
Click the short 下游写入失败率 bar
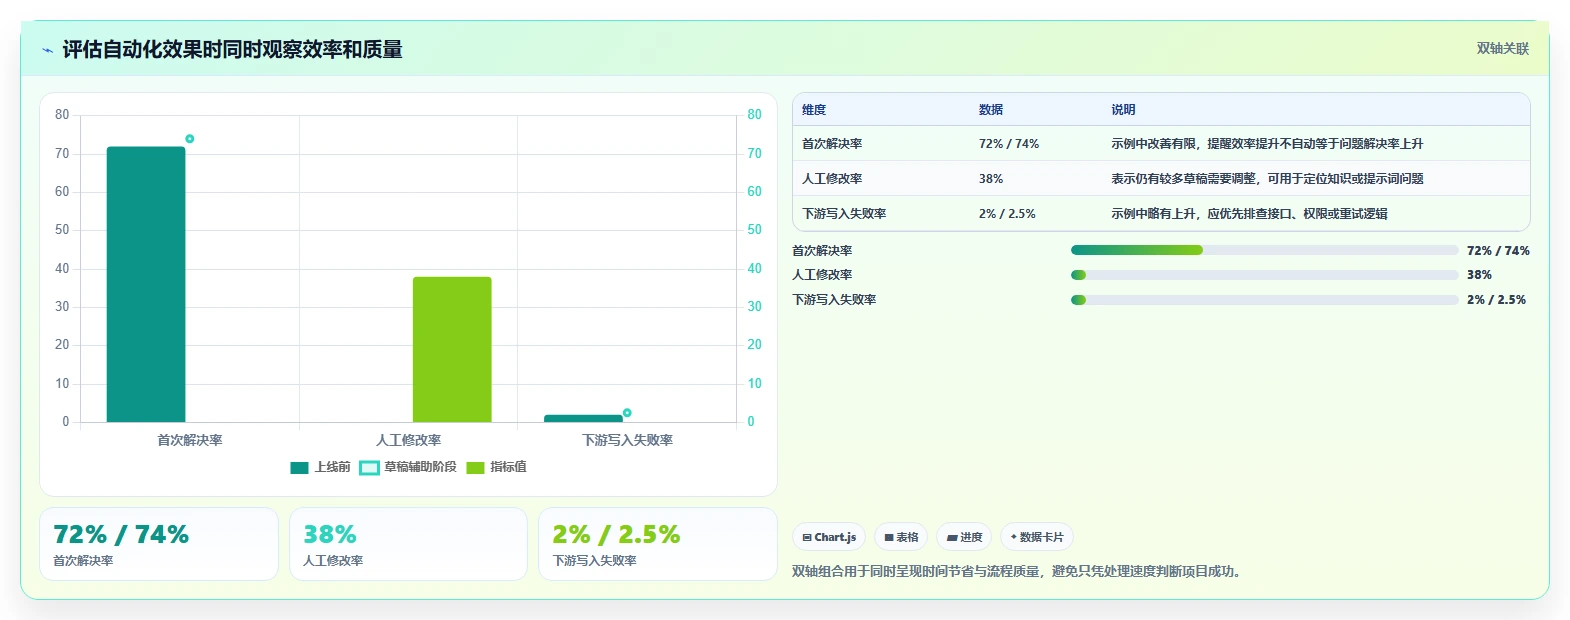(x=583, y=418)
